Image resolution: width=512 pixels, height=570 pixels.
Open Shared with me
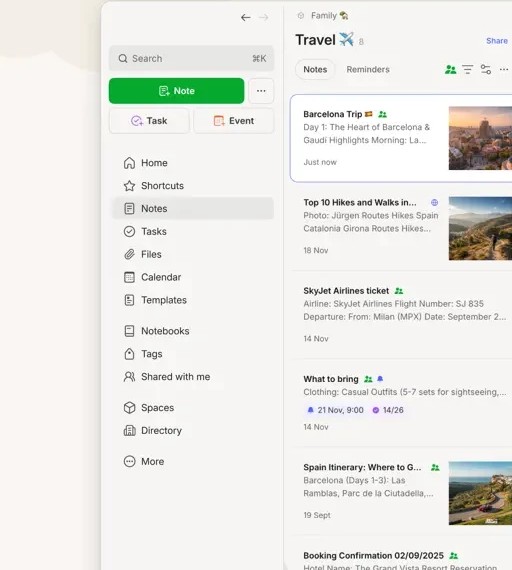tap(193, 377)
